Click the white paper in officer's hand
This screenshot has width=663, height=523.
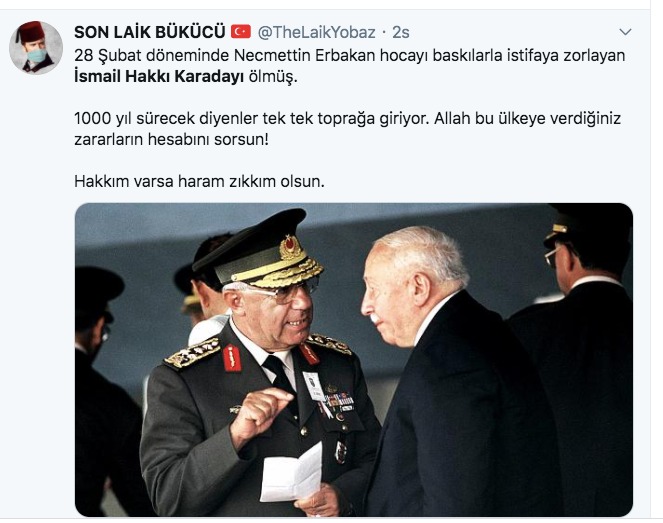(292, 474)
